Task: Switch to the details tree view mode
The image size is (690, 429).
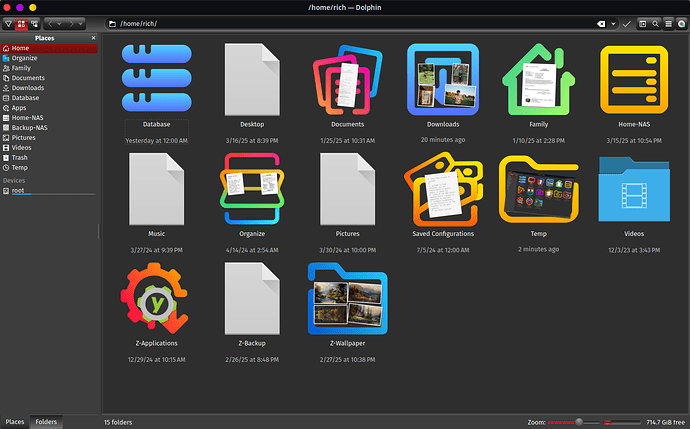Action: [34, 24]
